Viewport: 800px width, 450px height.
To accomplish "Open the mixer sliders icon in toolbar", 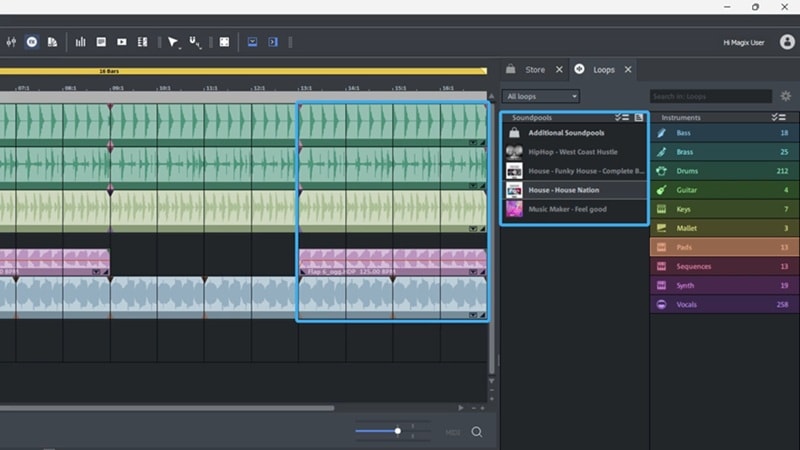I will pos(11,42).
